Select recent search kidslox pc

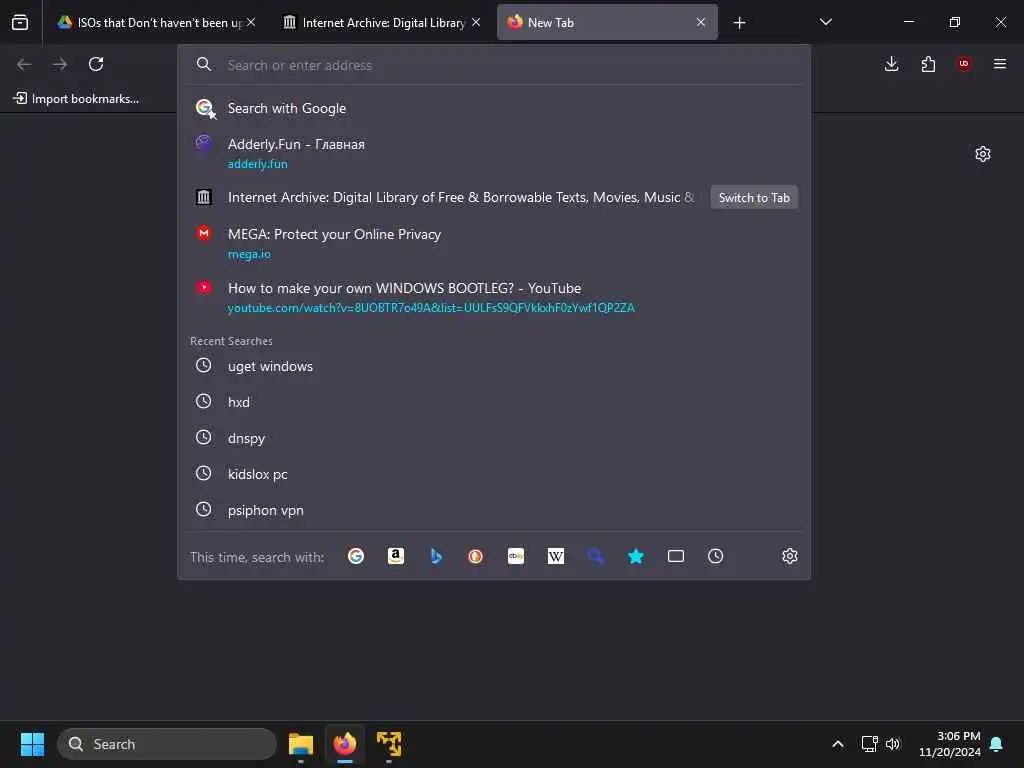[494, 474]
